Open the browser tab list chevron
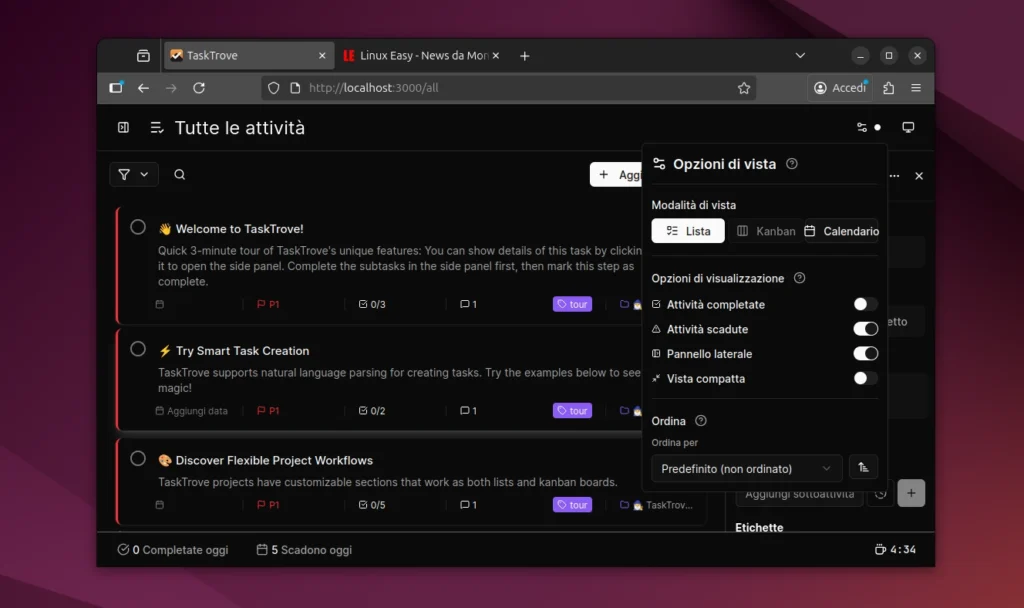The image size is (1024, 608). click(798, 55)
